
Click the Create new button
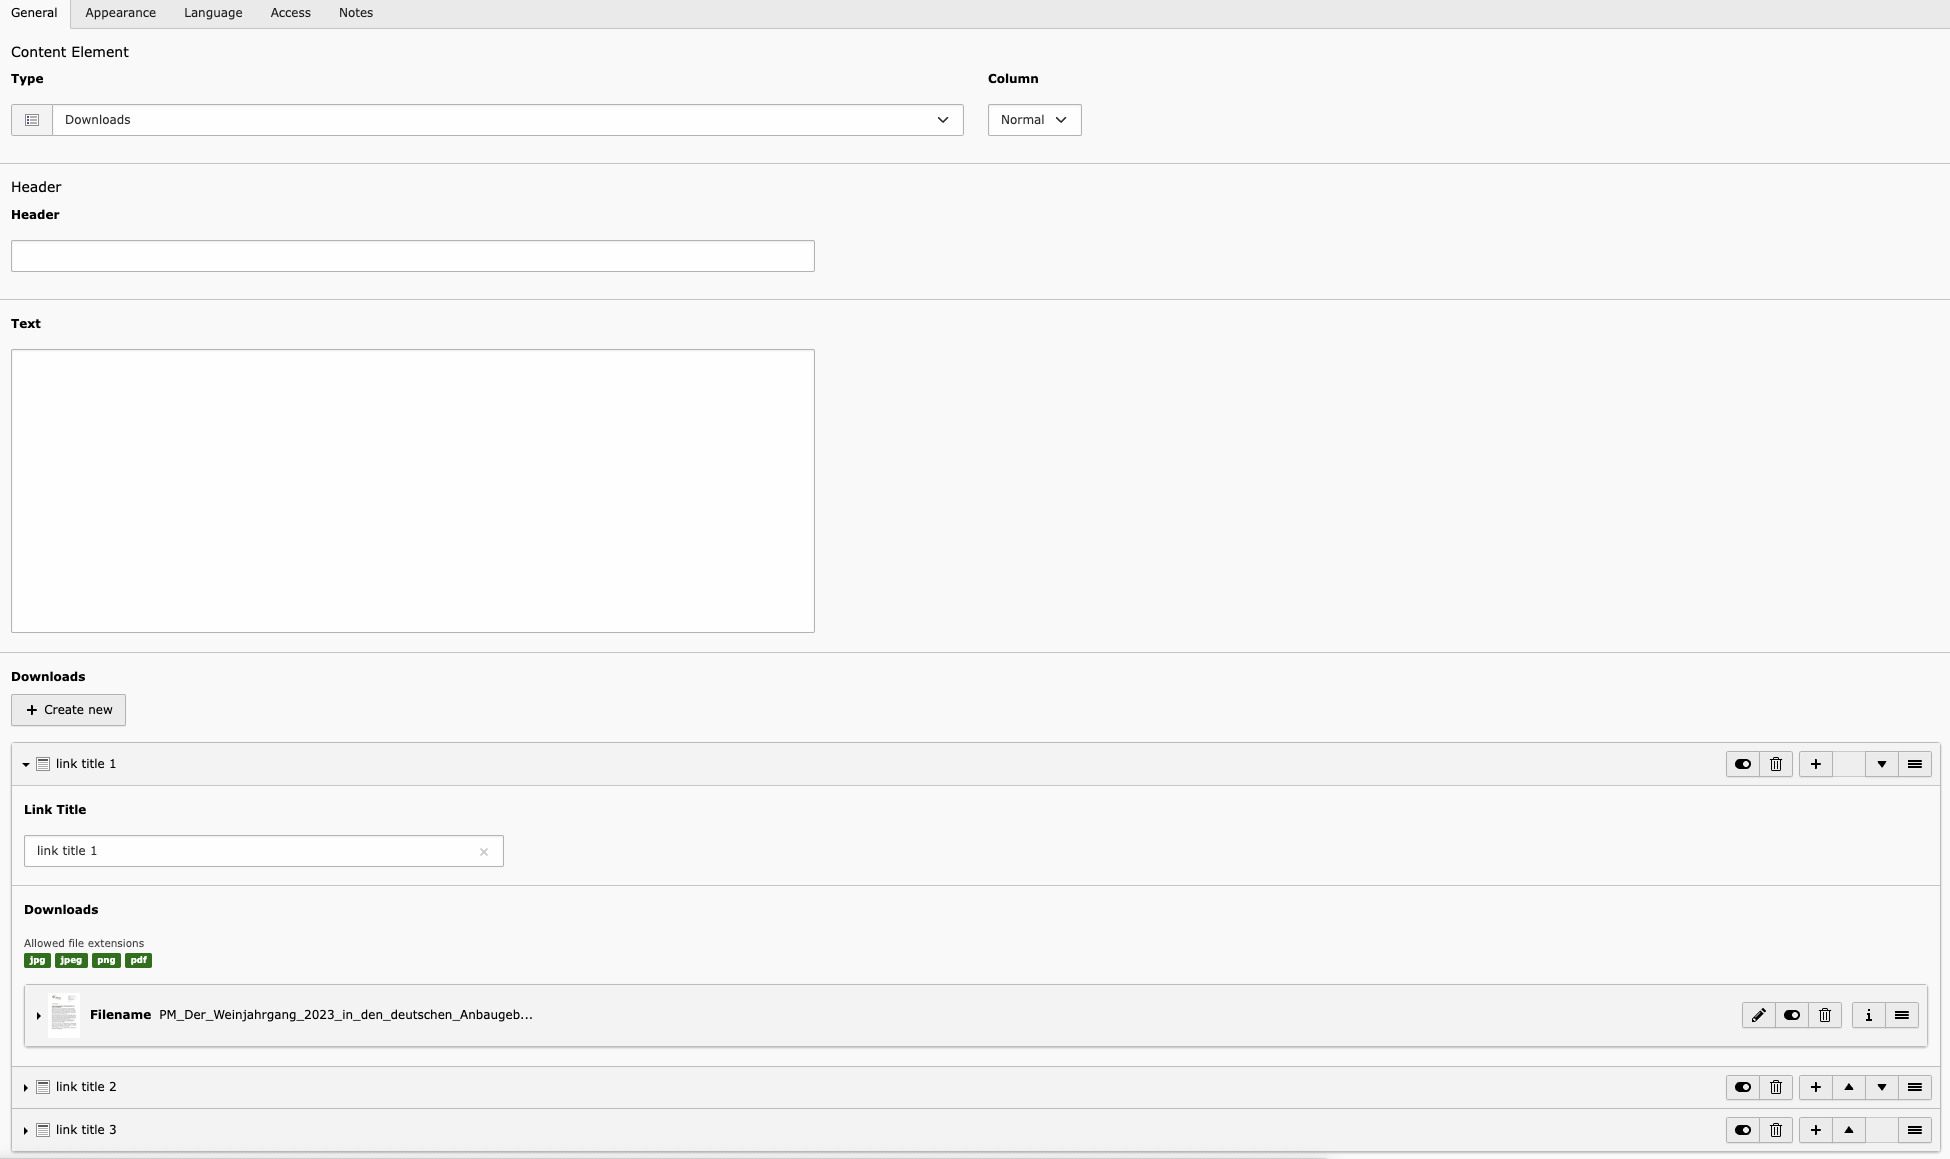point(68,710)
